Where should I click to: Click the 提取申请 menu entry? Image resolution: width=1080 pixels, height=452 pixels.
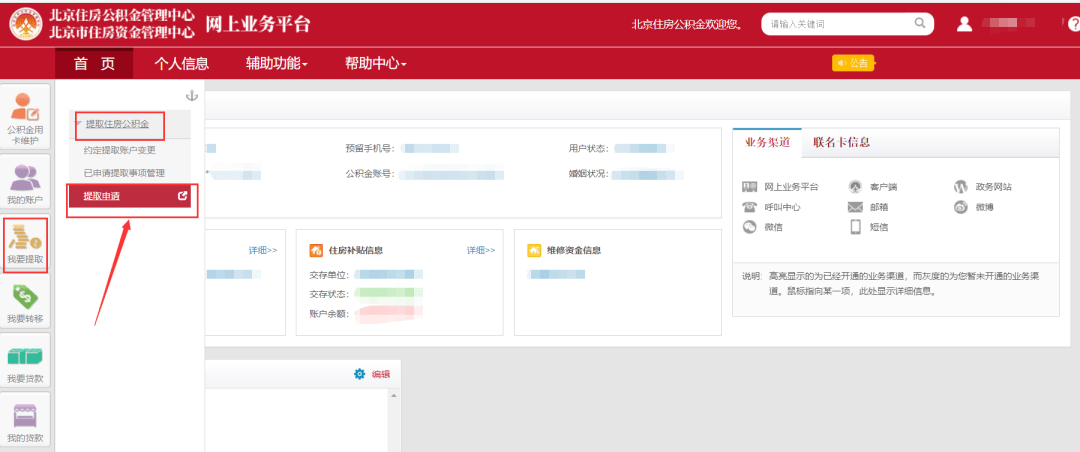point(102,196)
